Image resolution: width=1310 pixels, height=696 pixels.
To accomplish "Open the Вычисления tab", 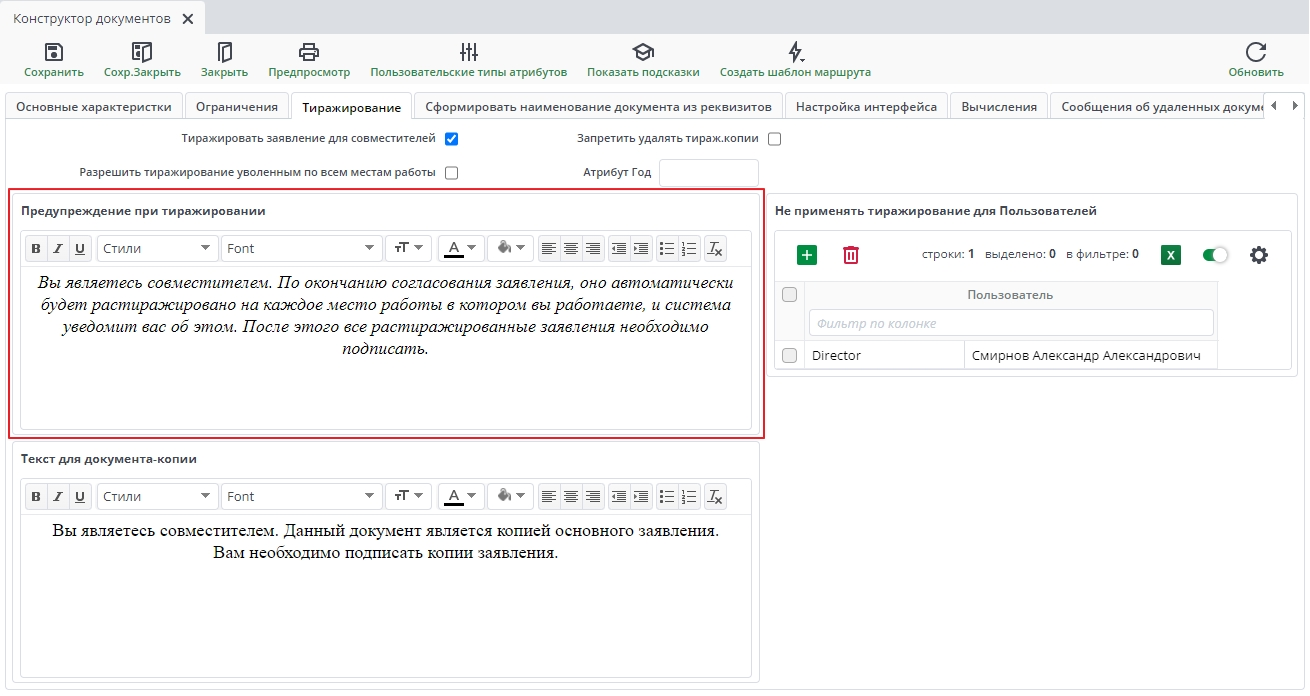I will (x=998, y=107).
